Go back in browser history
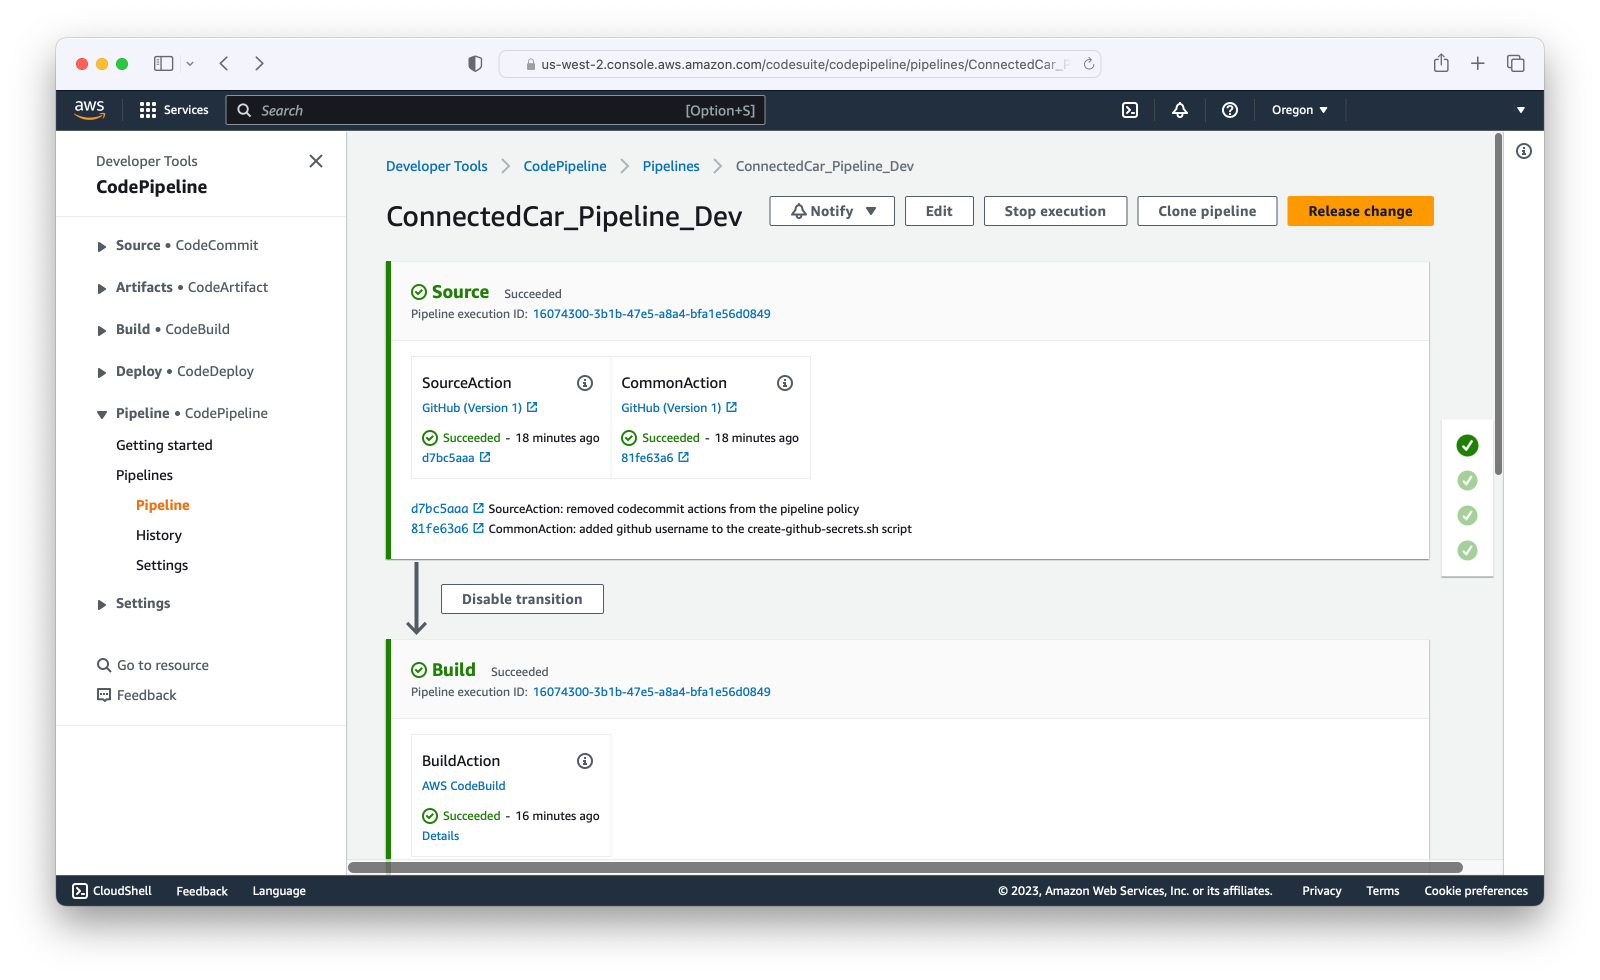Image resolution: width=1600 pixels, height=980 pixels. point(224,63)
